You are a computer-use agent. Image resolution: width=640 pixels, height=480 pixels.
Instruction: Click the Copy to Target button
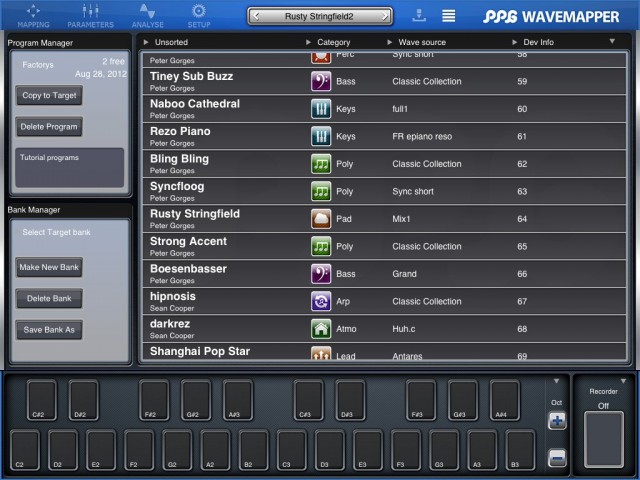50,96
